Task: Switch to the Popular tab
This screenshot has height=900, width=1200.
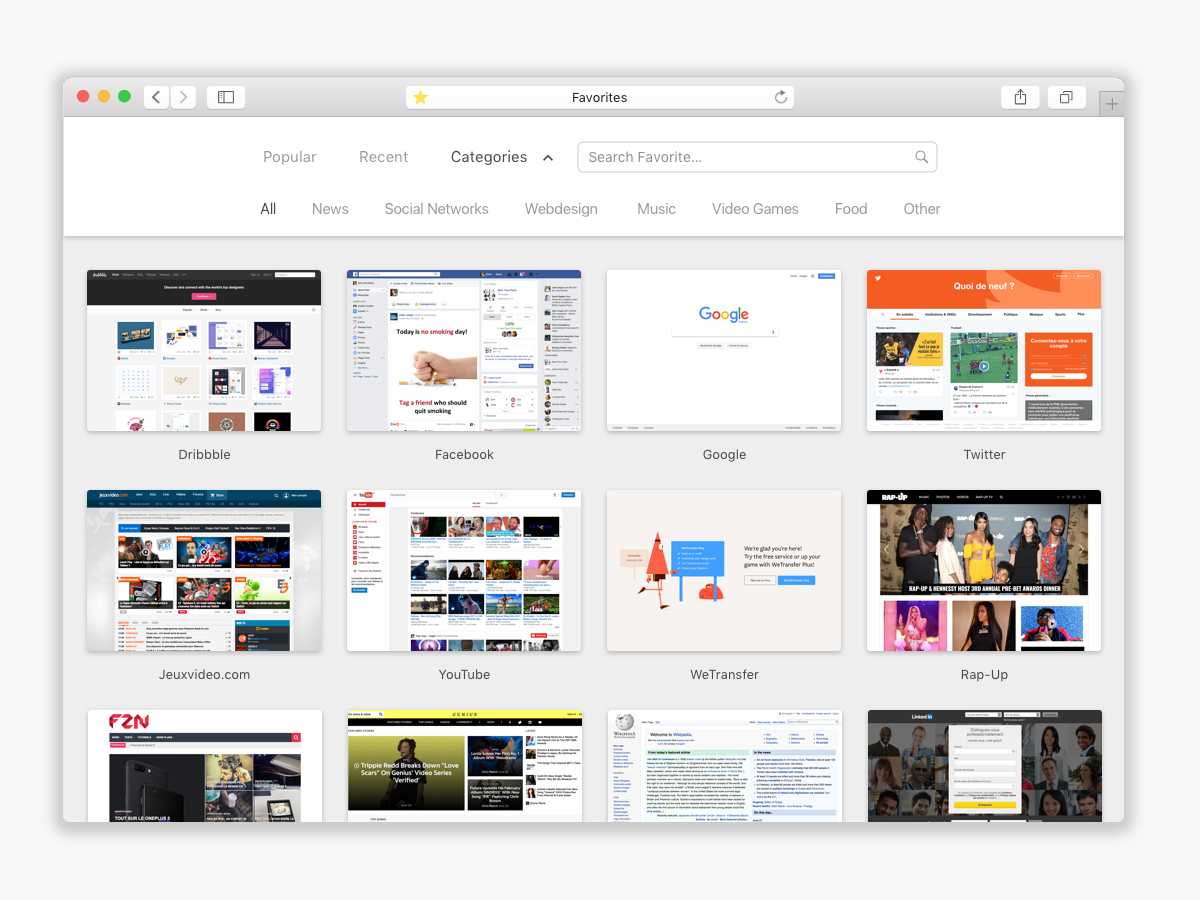Action: [x=290, y=157]
